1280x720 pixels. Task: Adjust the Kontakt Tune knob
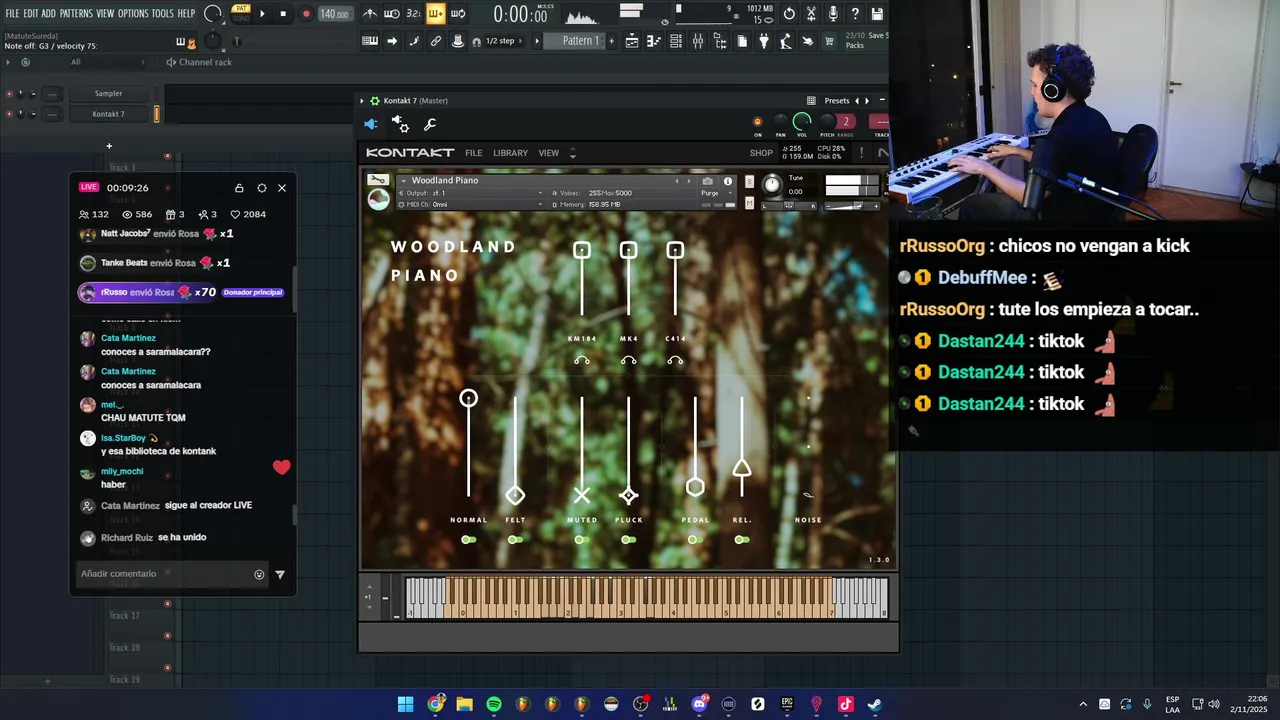(x=772, y=184)
